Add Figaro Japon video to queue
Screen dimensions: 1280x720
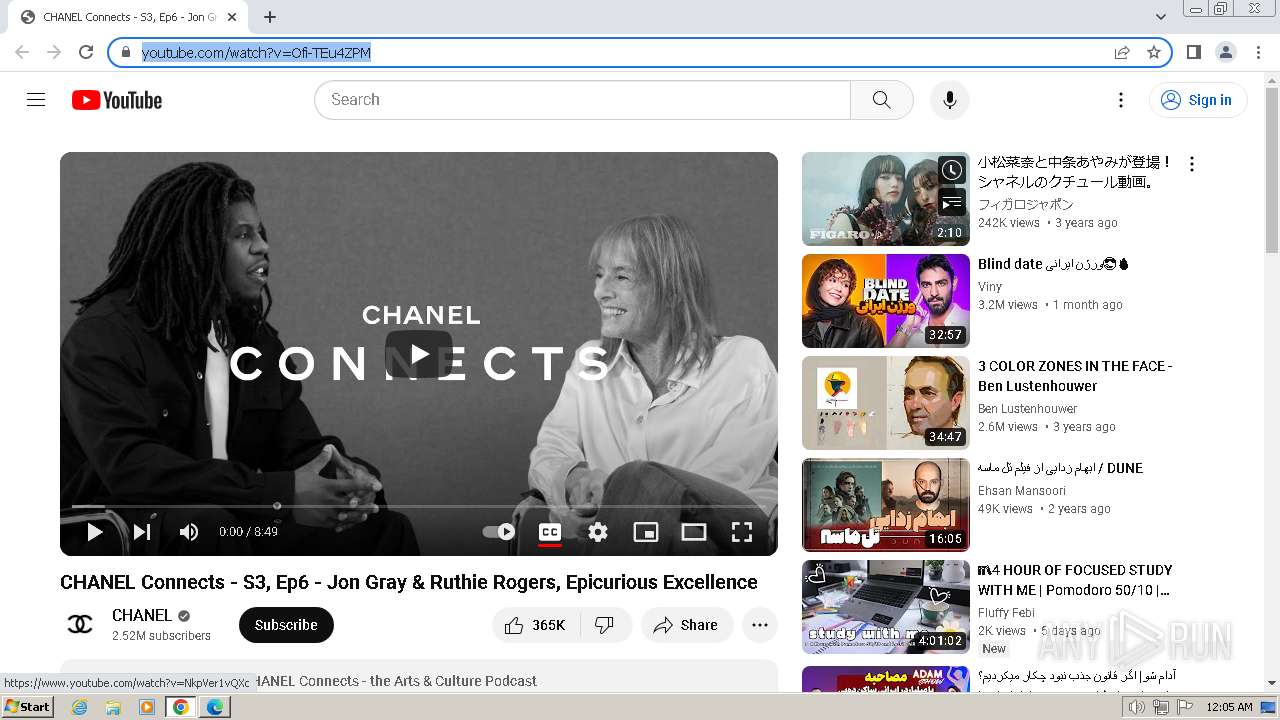click(x=952, y=203)
